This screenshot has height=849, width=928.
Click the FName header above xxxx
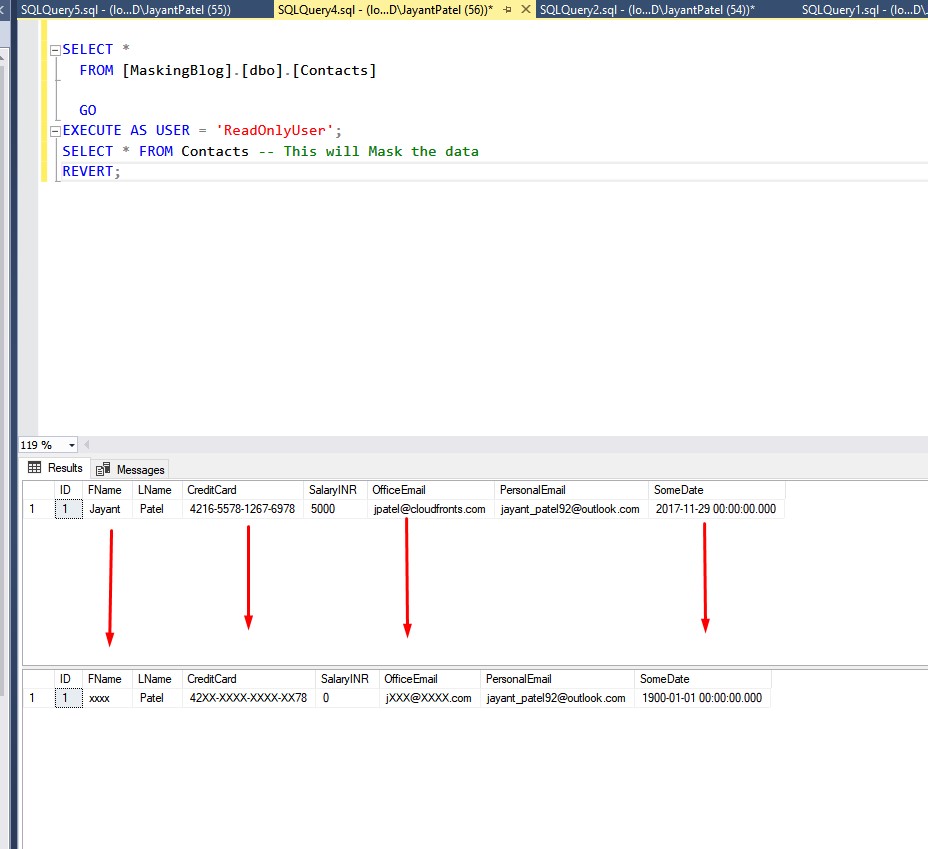point(108,679)
